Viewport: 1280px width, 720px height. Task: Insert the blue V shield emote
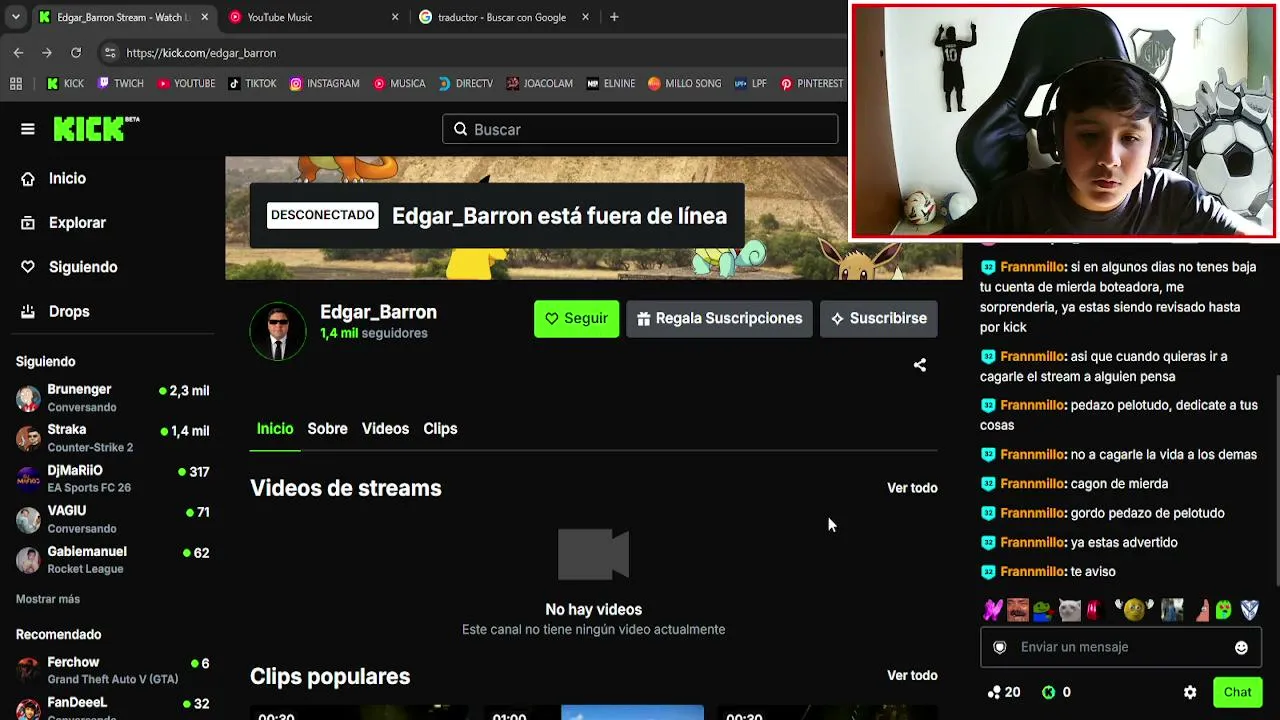1250,609
